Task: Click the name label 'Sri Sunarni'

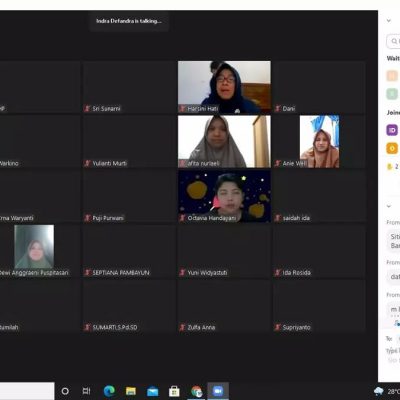Action: 106,108
